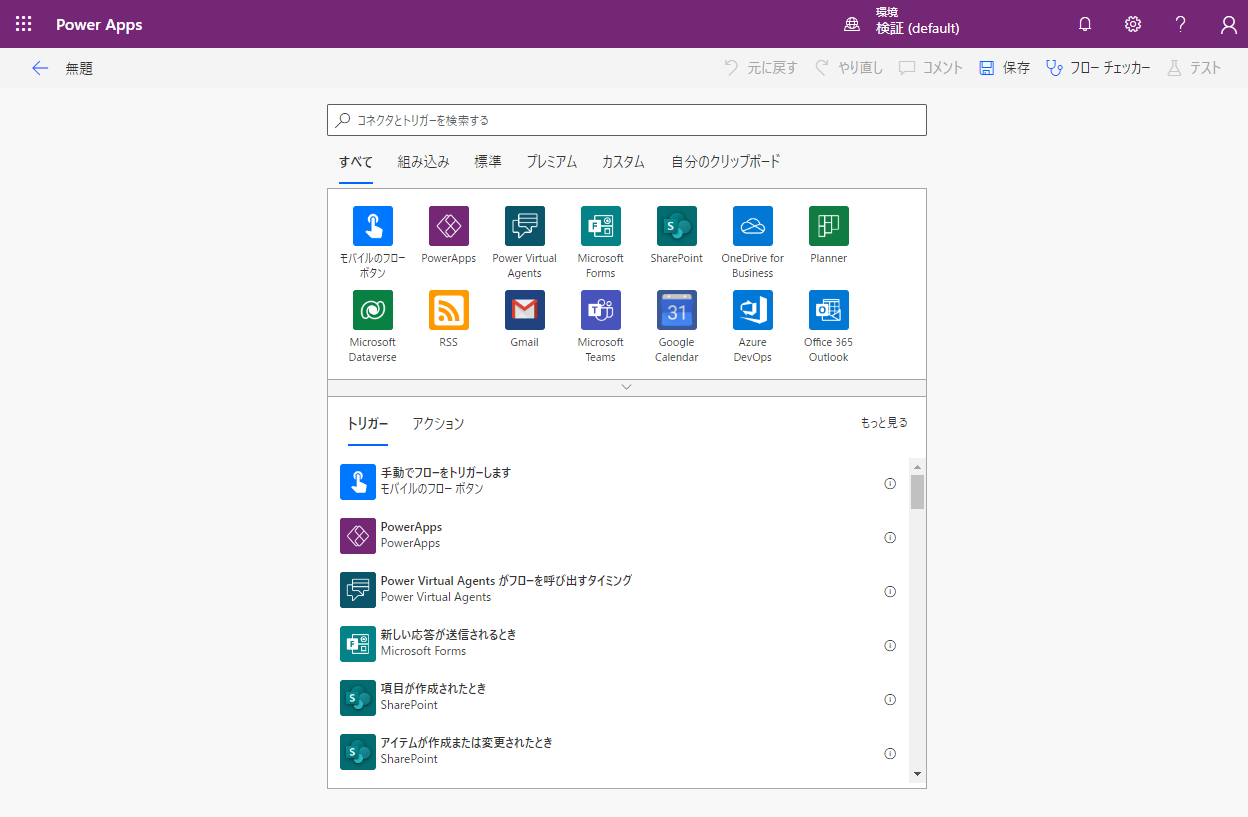
Task: Select モバイルのフロー ボタン connector icon
Action: [373, 226]
